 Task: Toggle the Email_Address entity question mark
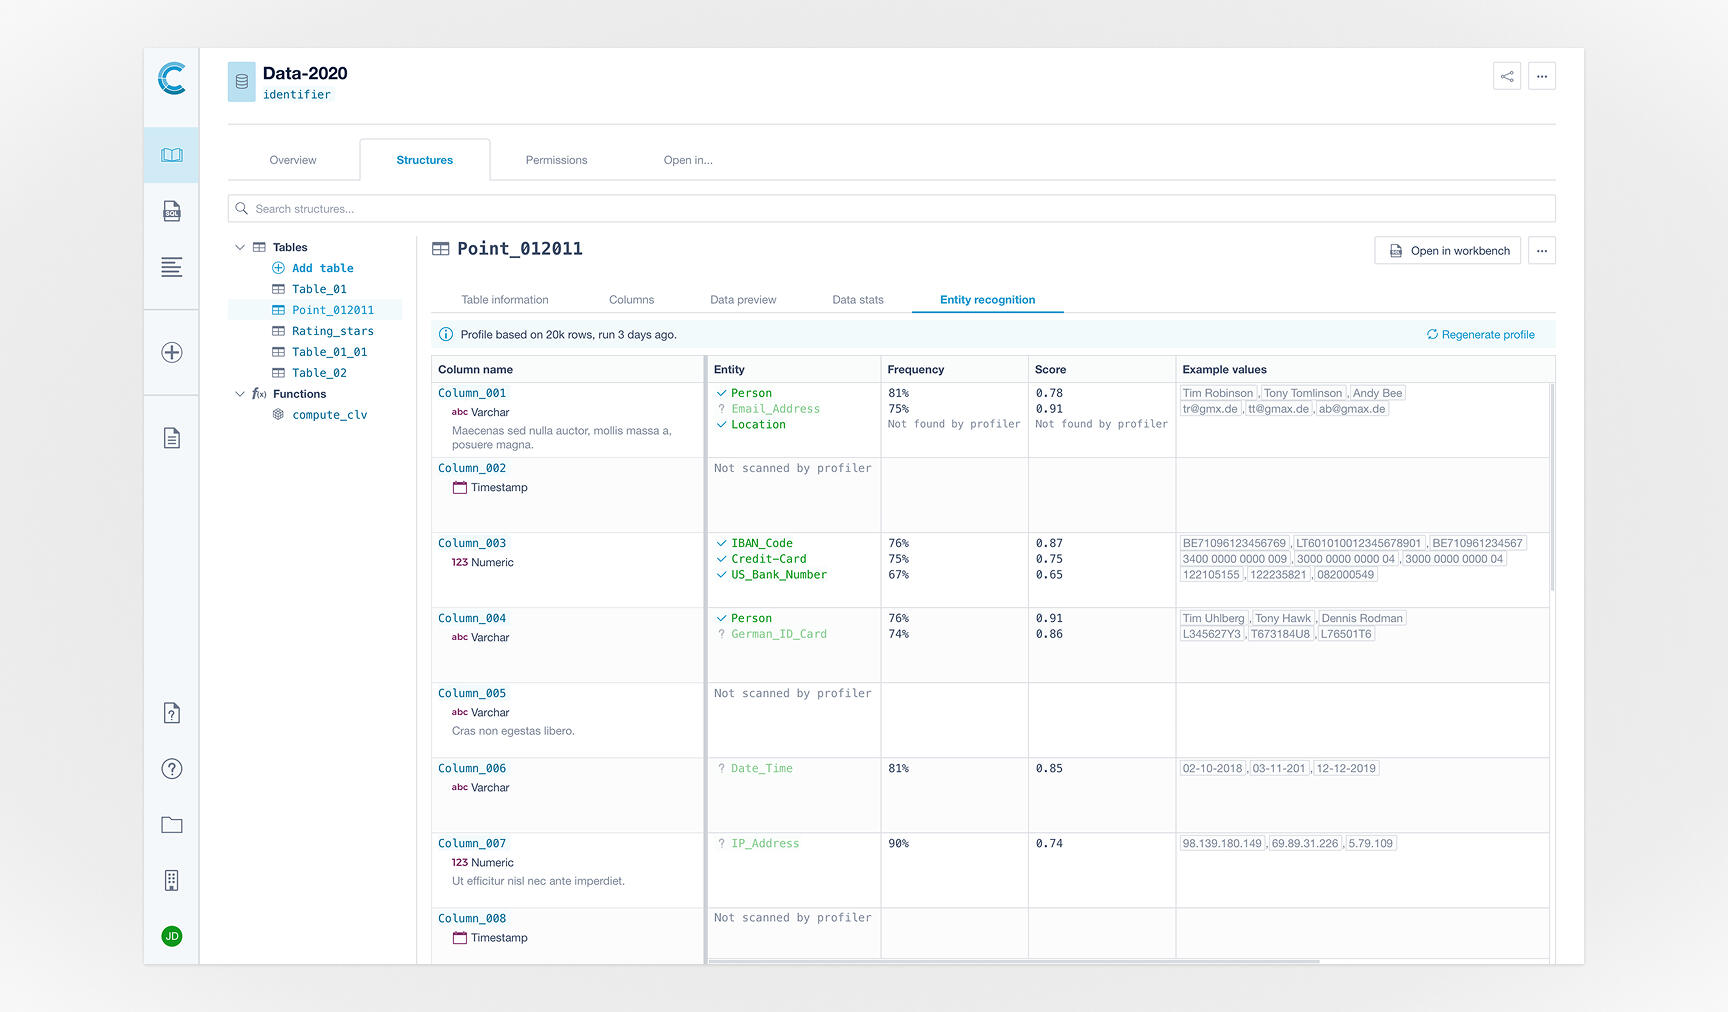pyautogui.click(x=721, y=409)
